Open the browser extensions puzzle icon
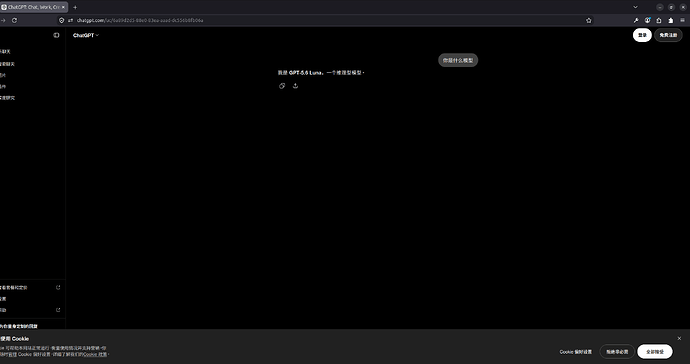690x364 pixels. 671,20
